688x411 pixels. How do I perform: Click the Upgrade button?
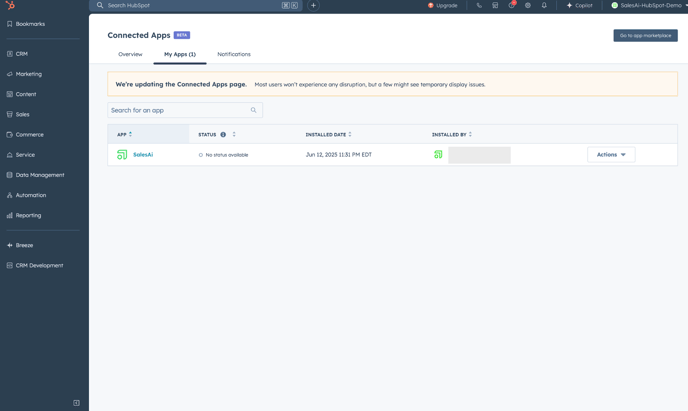442,5
